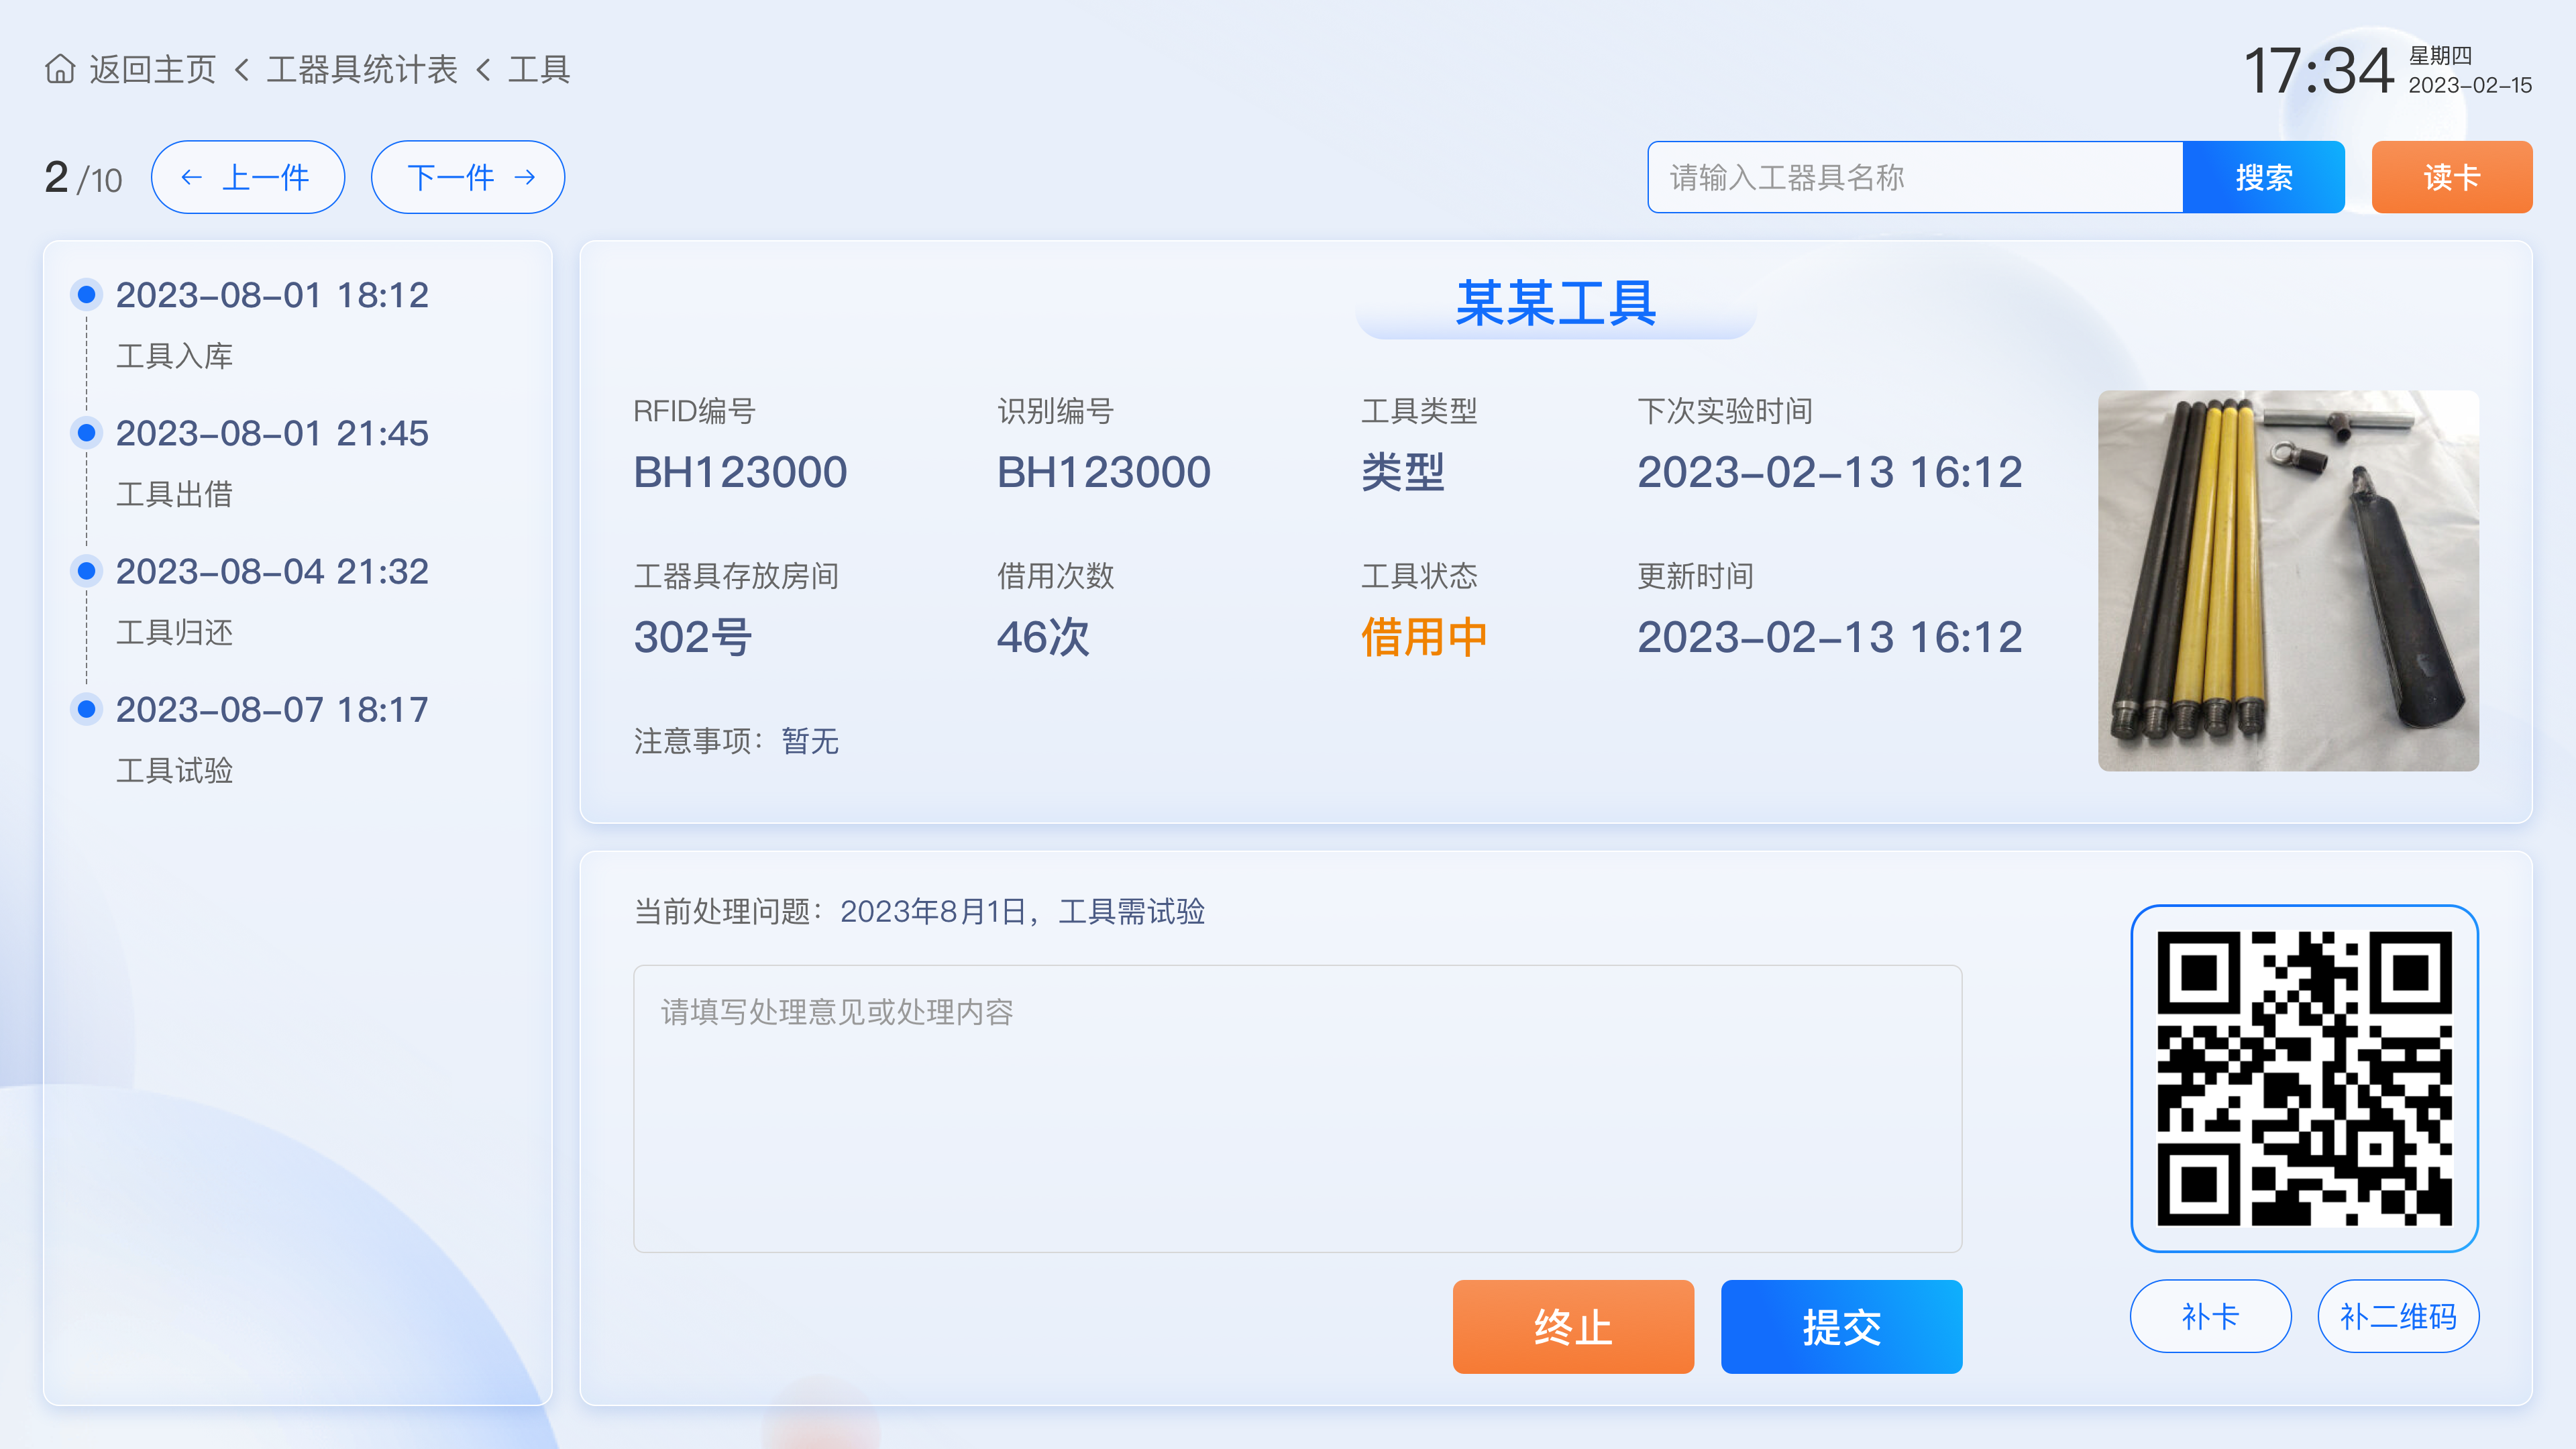The width and height of the screenshot is (2576, 1449).
Task: Click the 补卡 button
Action: coord(2210,1316)
